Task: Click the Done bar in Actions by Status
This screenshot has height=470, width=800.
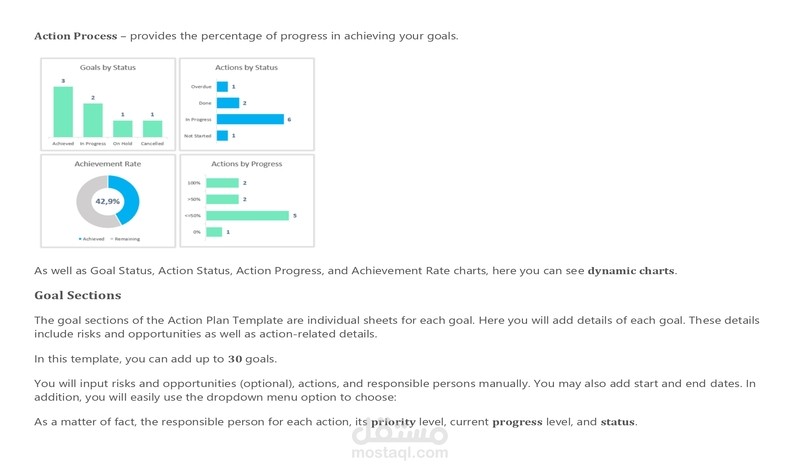Action: 228,103
